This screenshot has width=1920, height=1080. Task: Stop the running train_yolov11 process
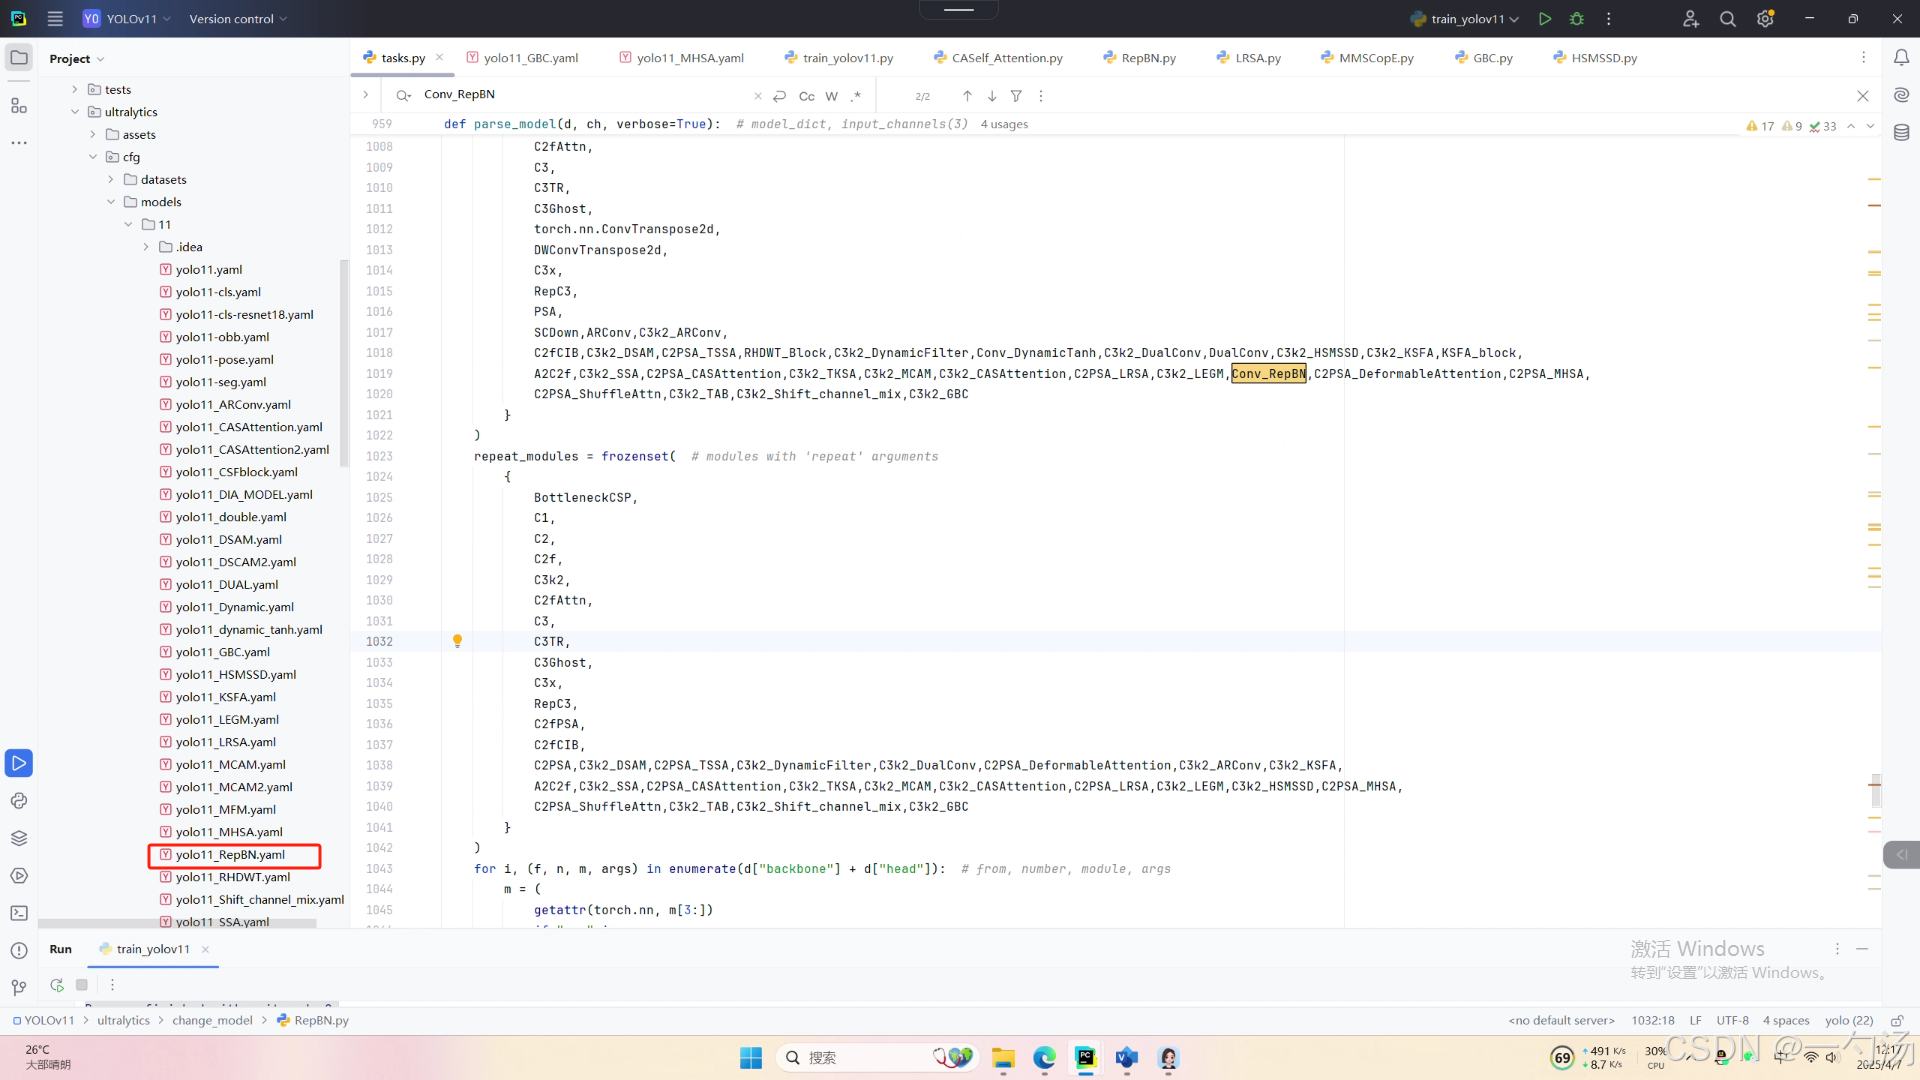(82, 985)
